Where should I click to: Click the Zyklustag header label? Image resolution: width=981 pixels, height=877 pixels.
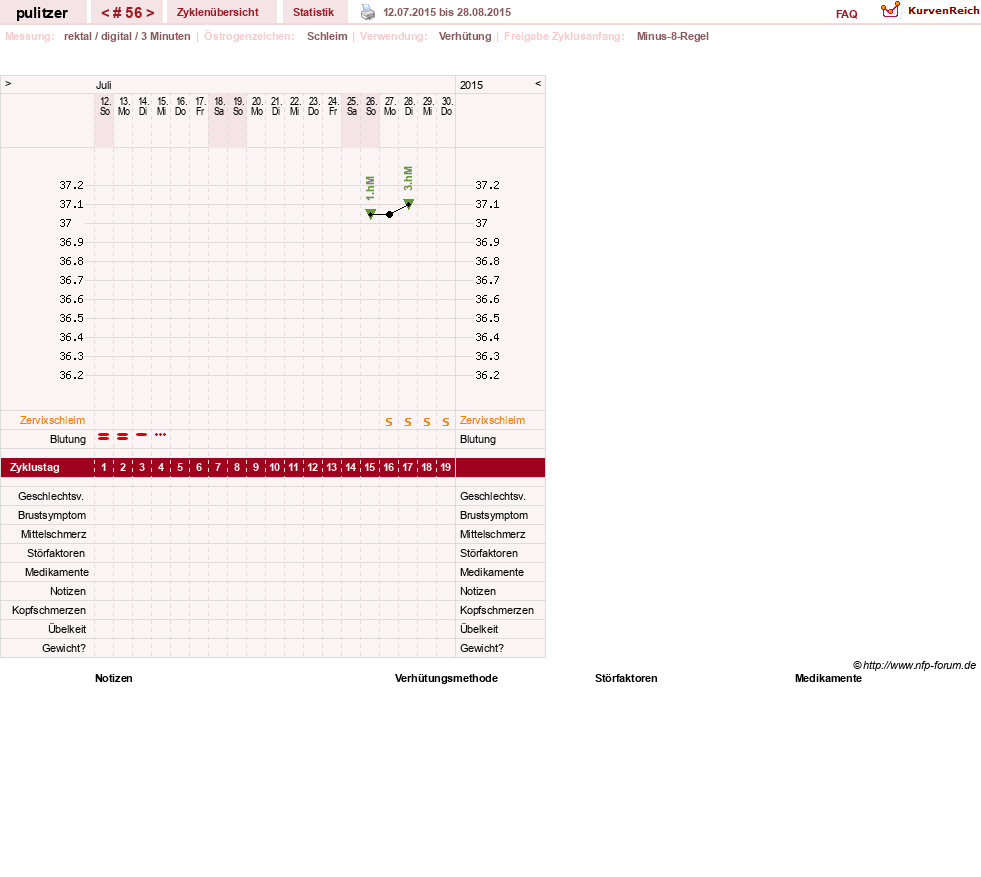[34, 467]
